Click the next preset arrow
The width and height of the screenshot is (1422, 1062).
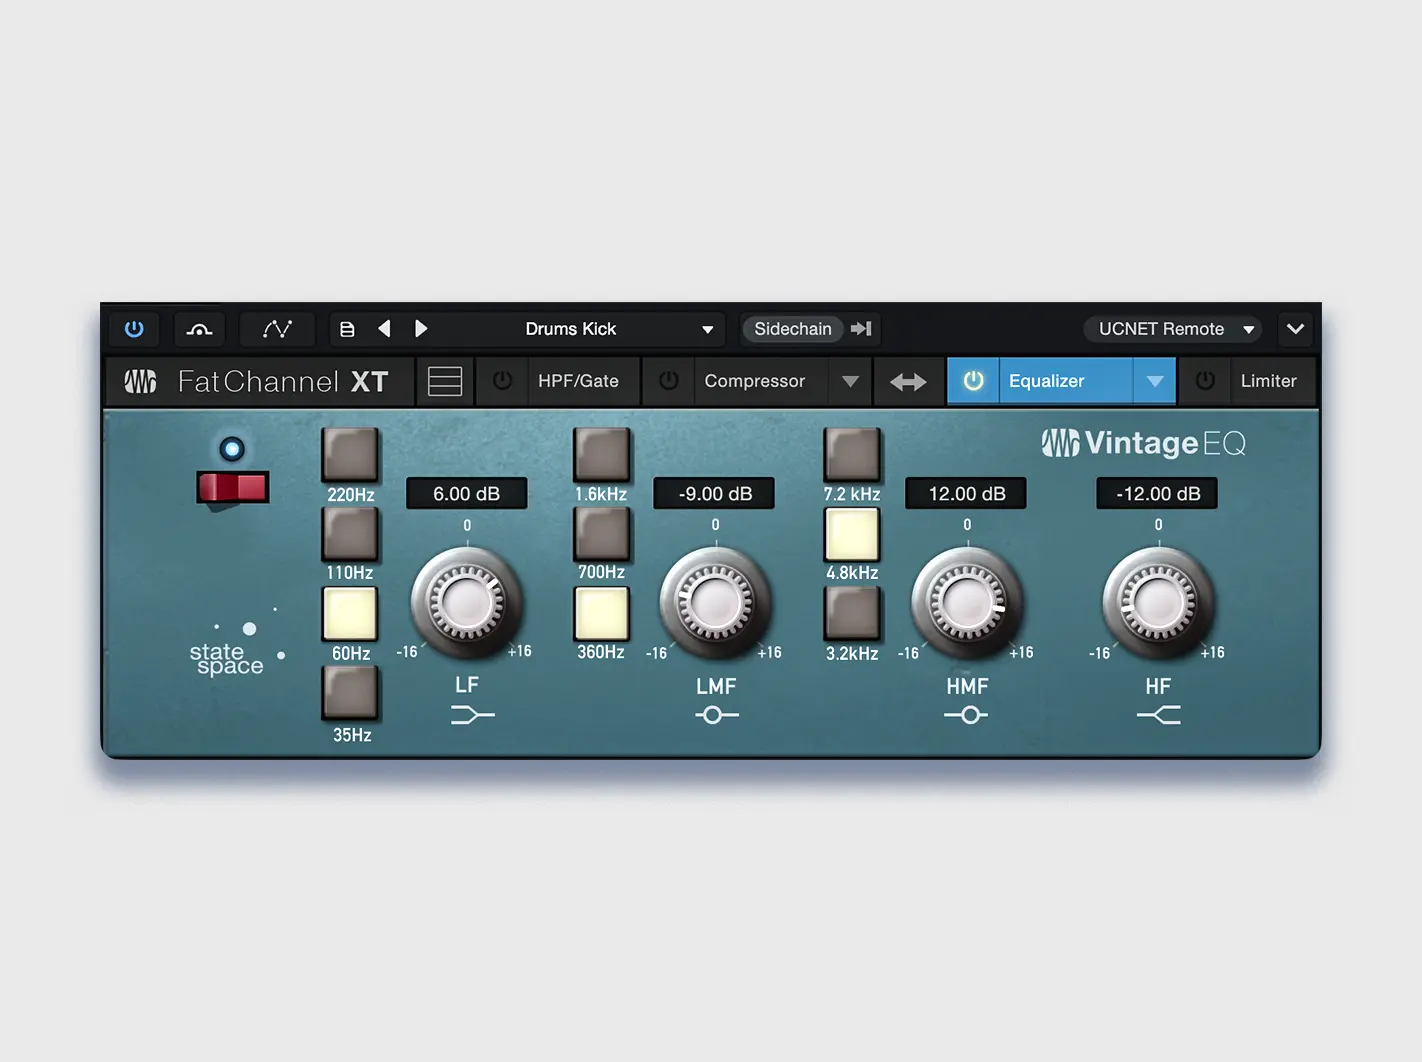(420, 328)
